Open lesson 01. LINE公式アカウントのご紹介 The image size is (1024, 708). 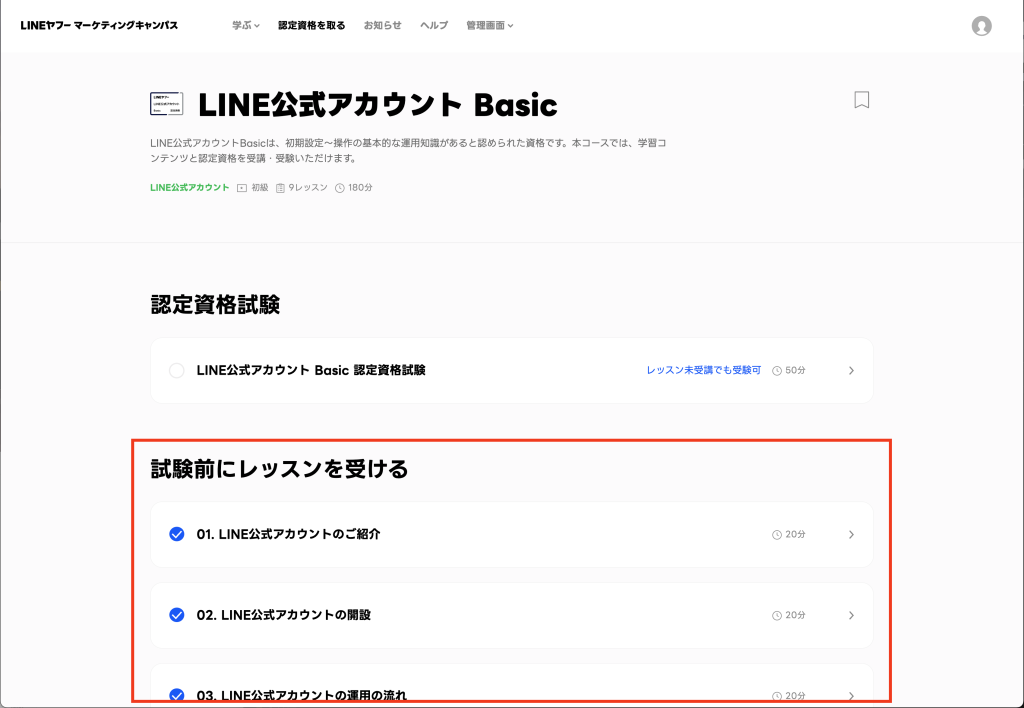click(x=289, y=535)
